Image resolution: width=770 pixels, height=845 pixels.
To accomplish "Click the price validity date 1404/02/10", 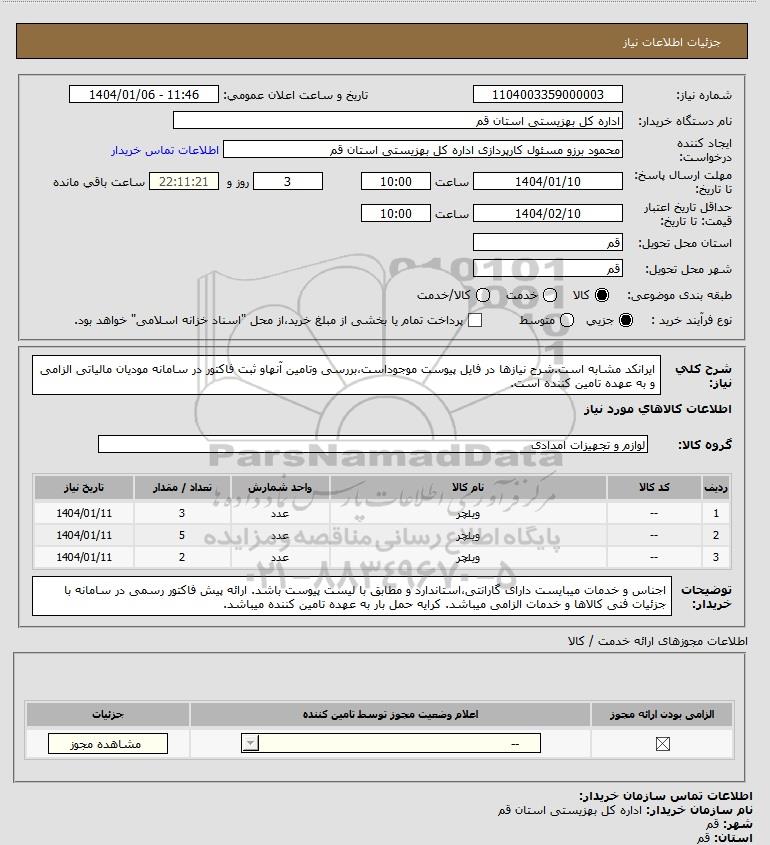I will (547, 213).
